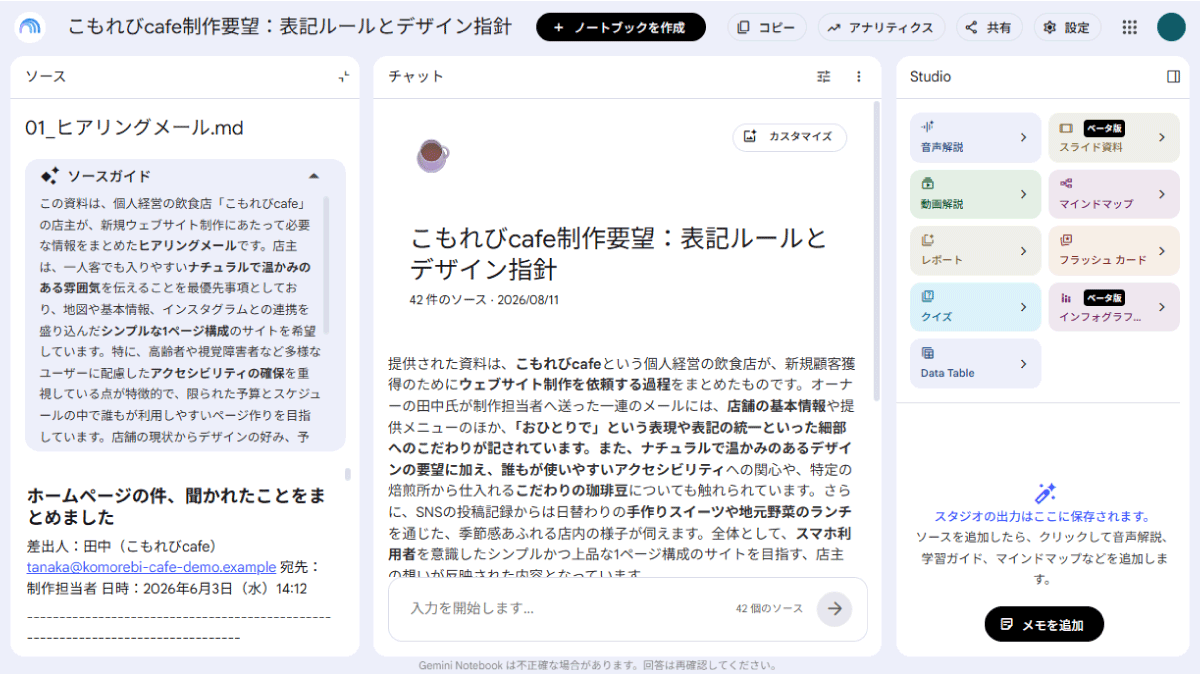Click the account avatar
Viewport: 1200px width, 675px height.
1171,28
